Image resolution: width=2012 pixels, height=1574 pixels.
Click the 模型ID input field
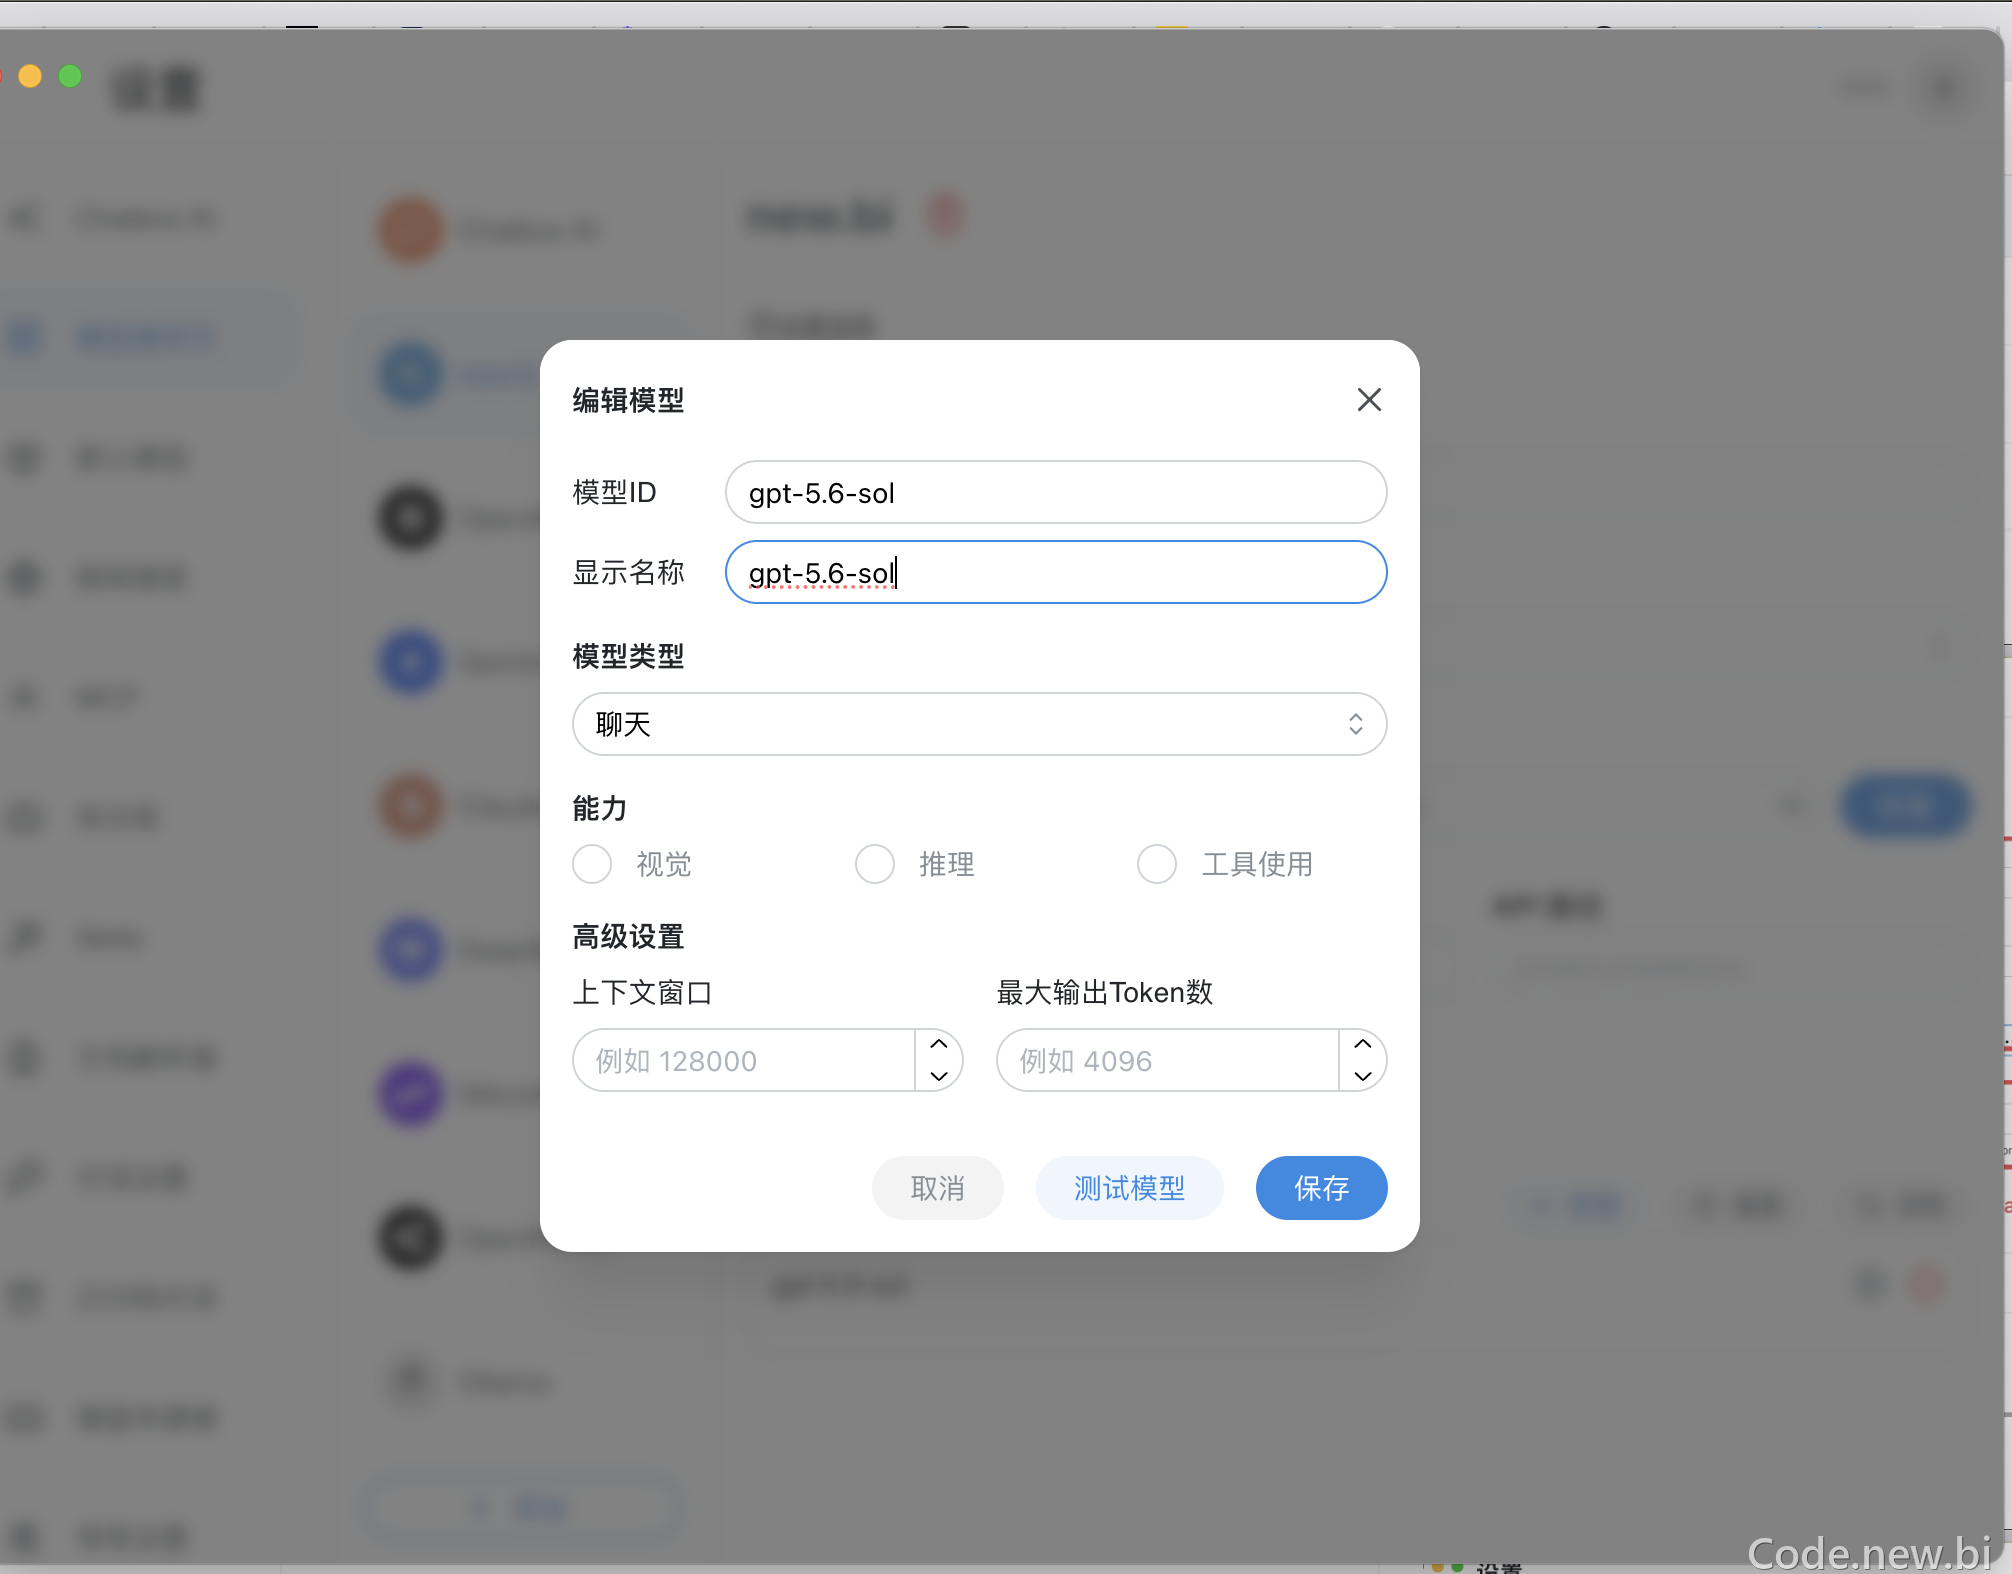point(1056,492)
